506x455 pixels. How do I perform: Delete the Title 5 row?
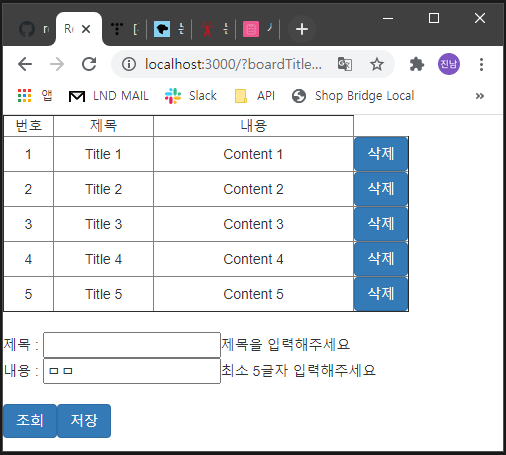click(x=381, y=294)
